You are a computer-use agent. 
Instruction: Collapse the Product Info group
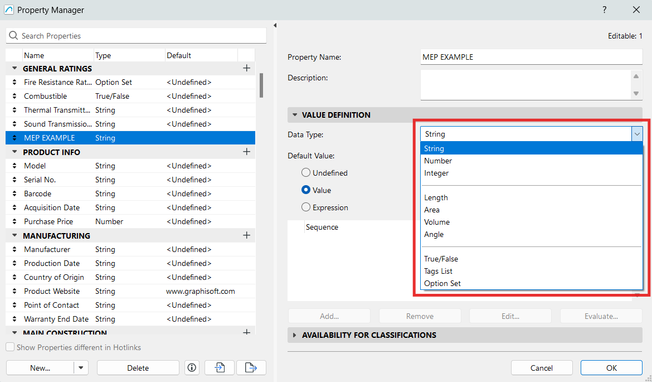point(15,152)
